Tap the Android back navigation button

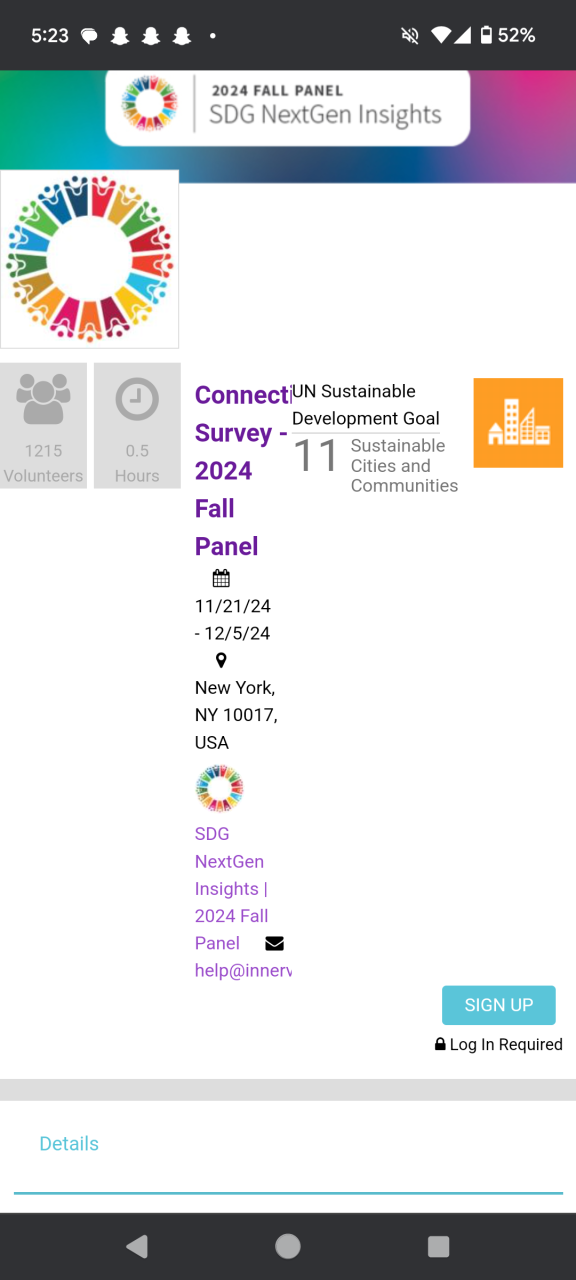coord(138,1246)
